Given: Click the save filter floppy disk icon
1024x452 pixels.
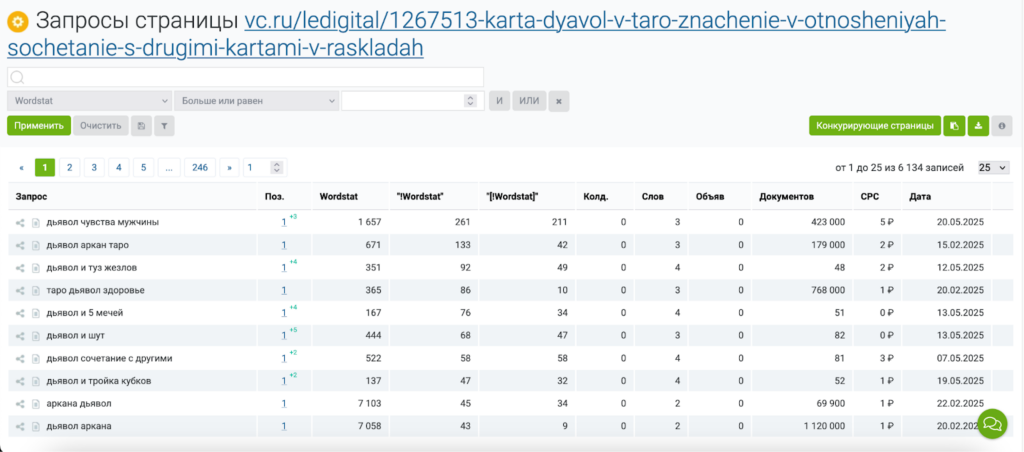Looking at the screenshot, I should [x=141, y=126].
